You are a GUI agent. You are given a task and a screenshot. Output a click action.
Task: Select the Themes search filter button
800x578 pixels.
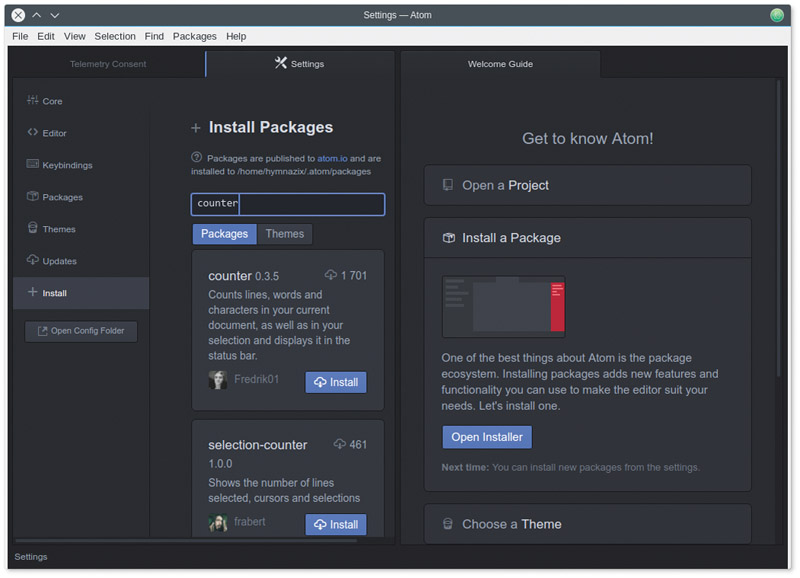coord(285,234)
